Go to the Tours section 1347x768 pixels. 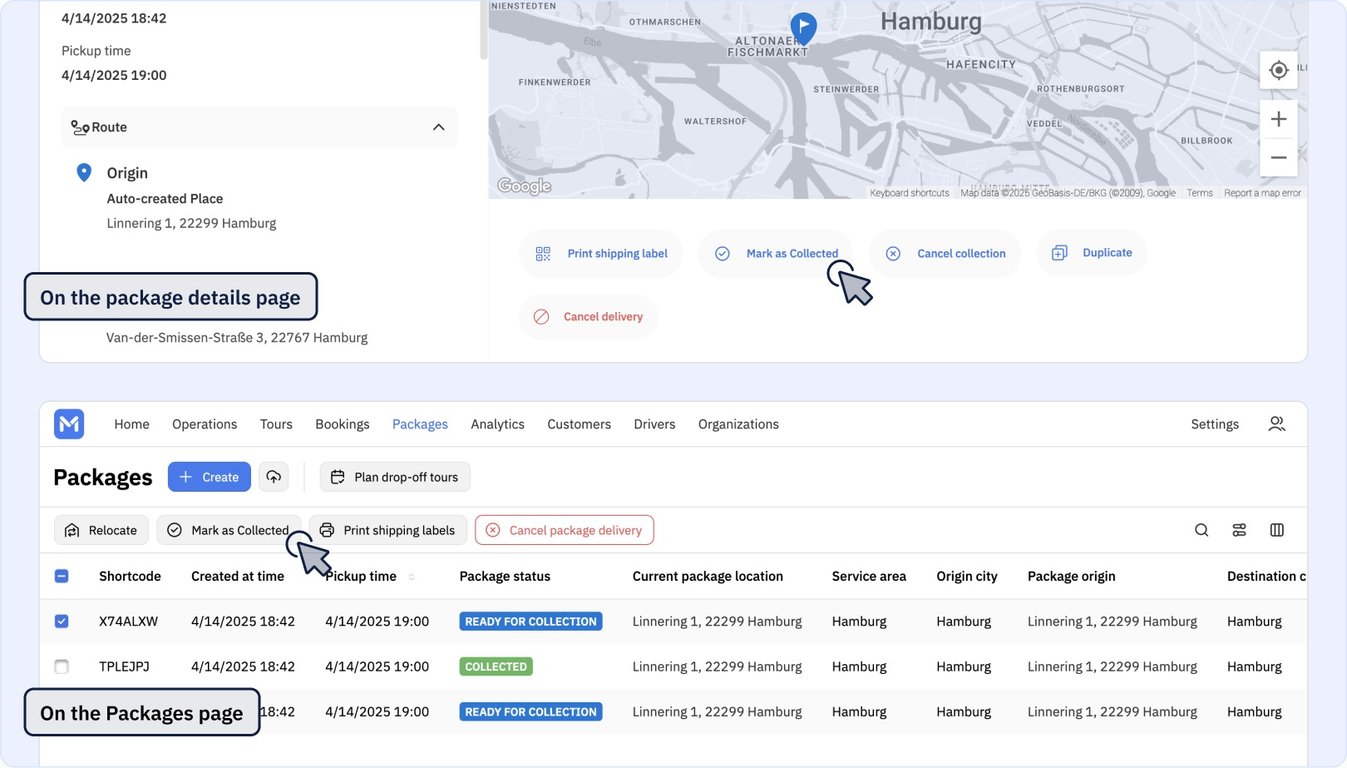click(x=276, y=424)
